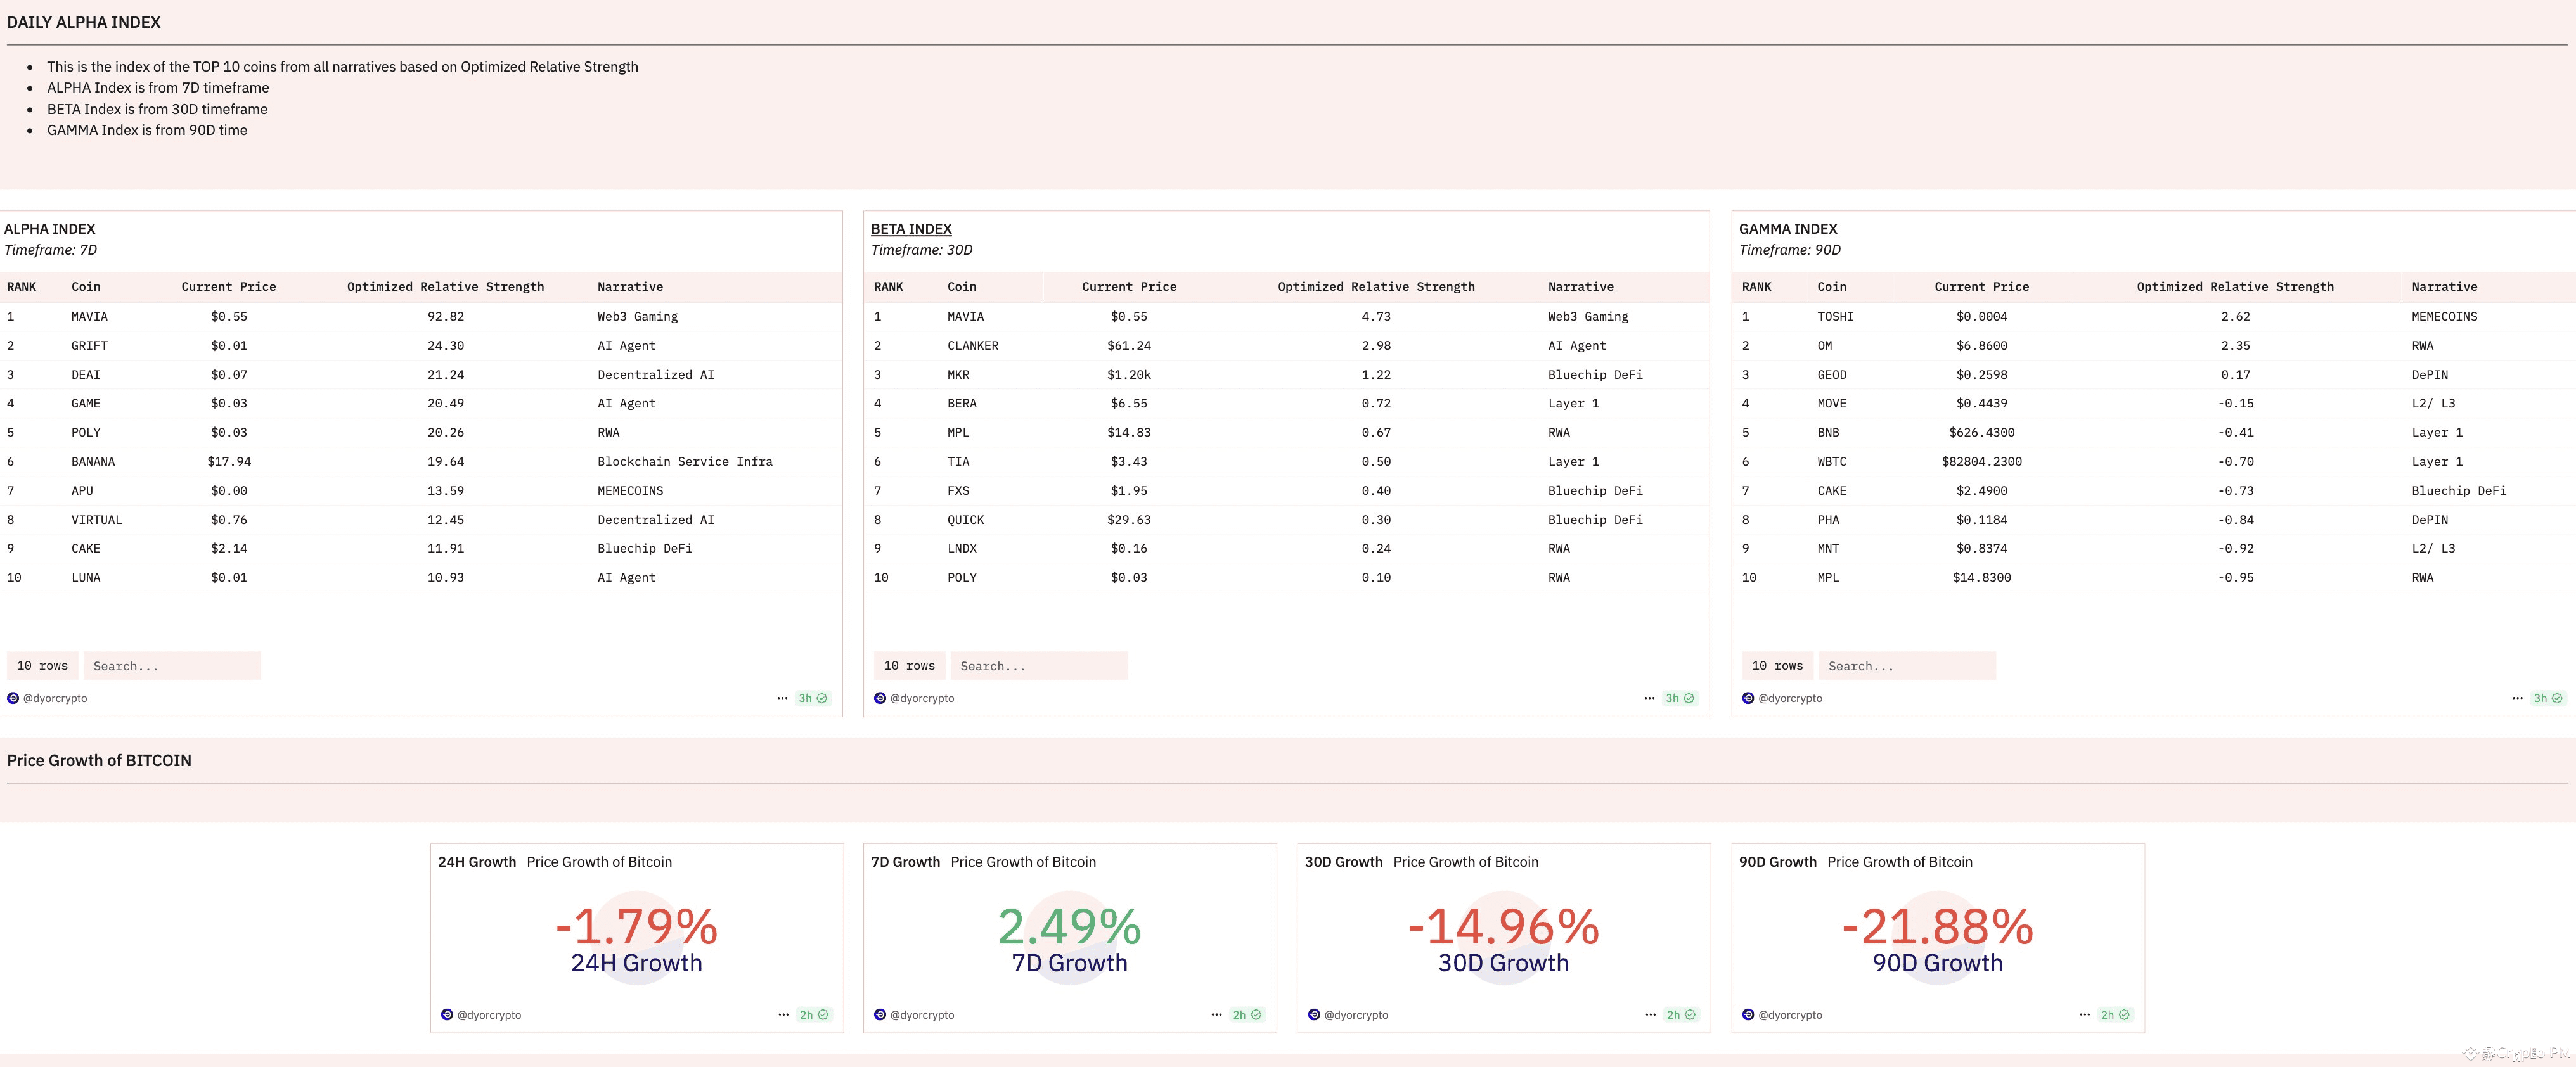Click the @dyorcrypto avatar under 24H Growth
The height and width of the screenshot is (1067, 2576).
pos(447,1014)
